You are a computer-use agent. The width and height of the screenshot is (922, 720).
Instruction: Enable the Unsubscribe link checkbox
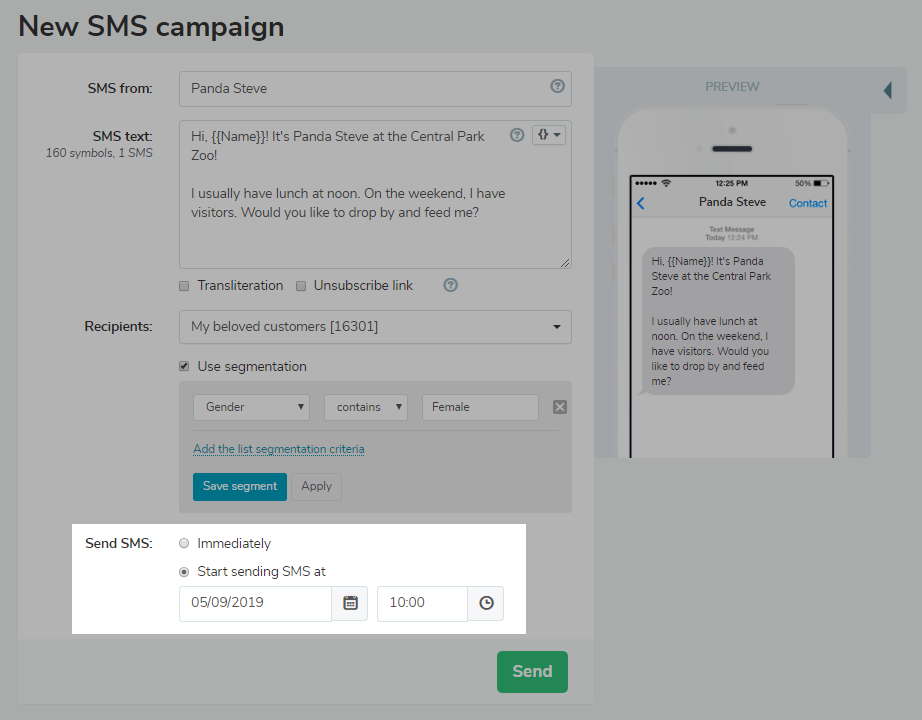pyautogui.click(x=301, y=285)
